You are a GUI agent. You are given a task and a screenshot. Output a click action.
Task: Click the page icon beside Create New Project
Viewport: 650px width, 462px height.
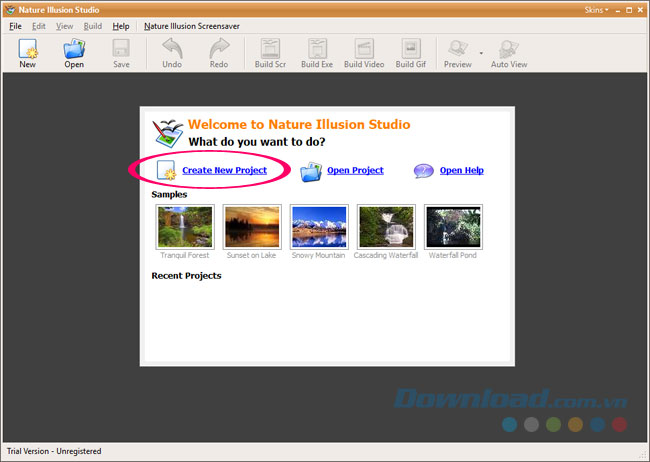(166, 170)
